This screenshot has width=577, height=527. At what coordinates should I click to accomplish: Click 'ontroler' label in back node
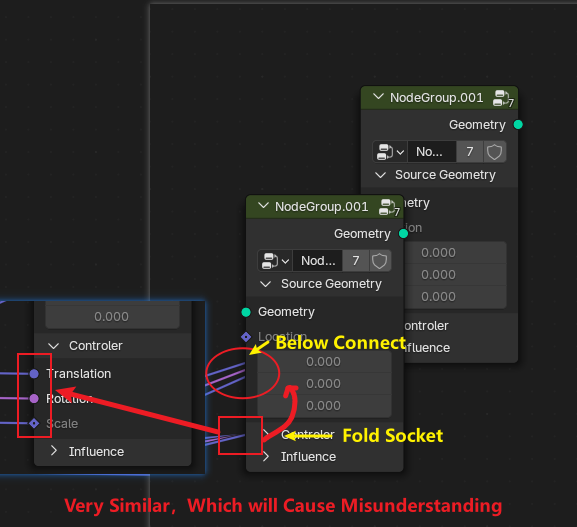pyautogui.click(x=426, y=326)
